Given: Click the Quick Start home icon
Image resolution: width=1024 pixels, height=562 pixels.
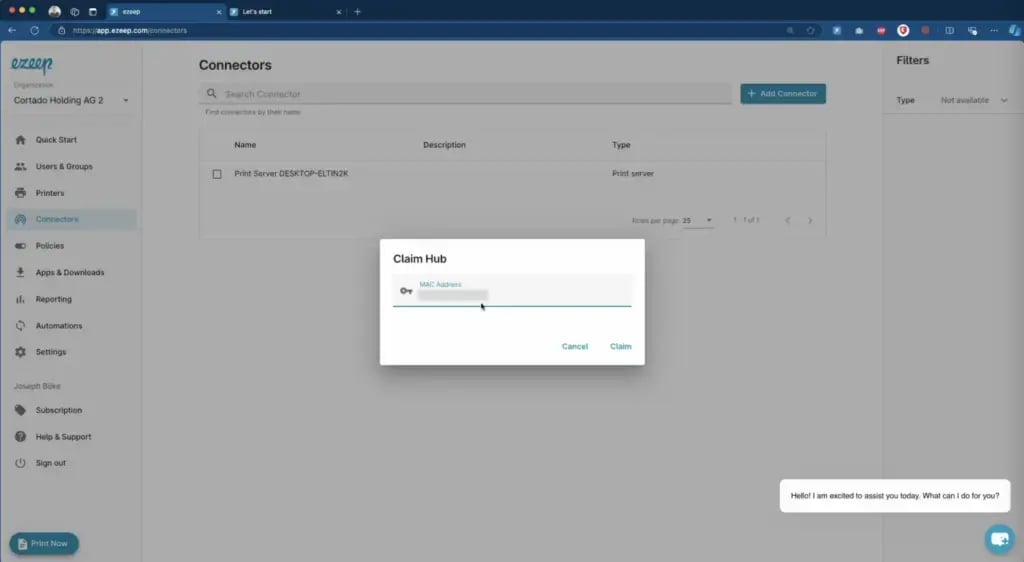Looking at the screenshot, I should click(20, 140).
